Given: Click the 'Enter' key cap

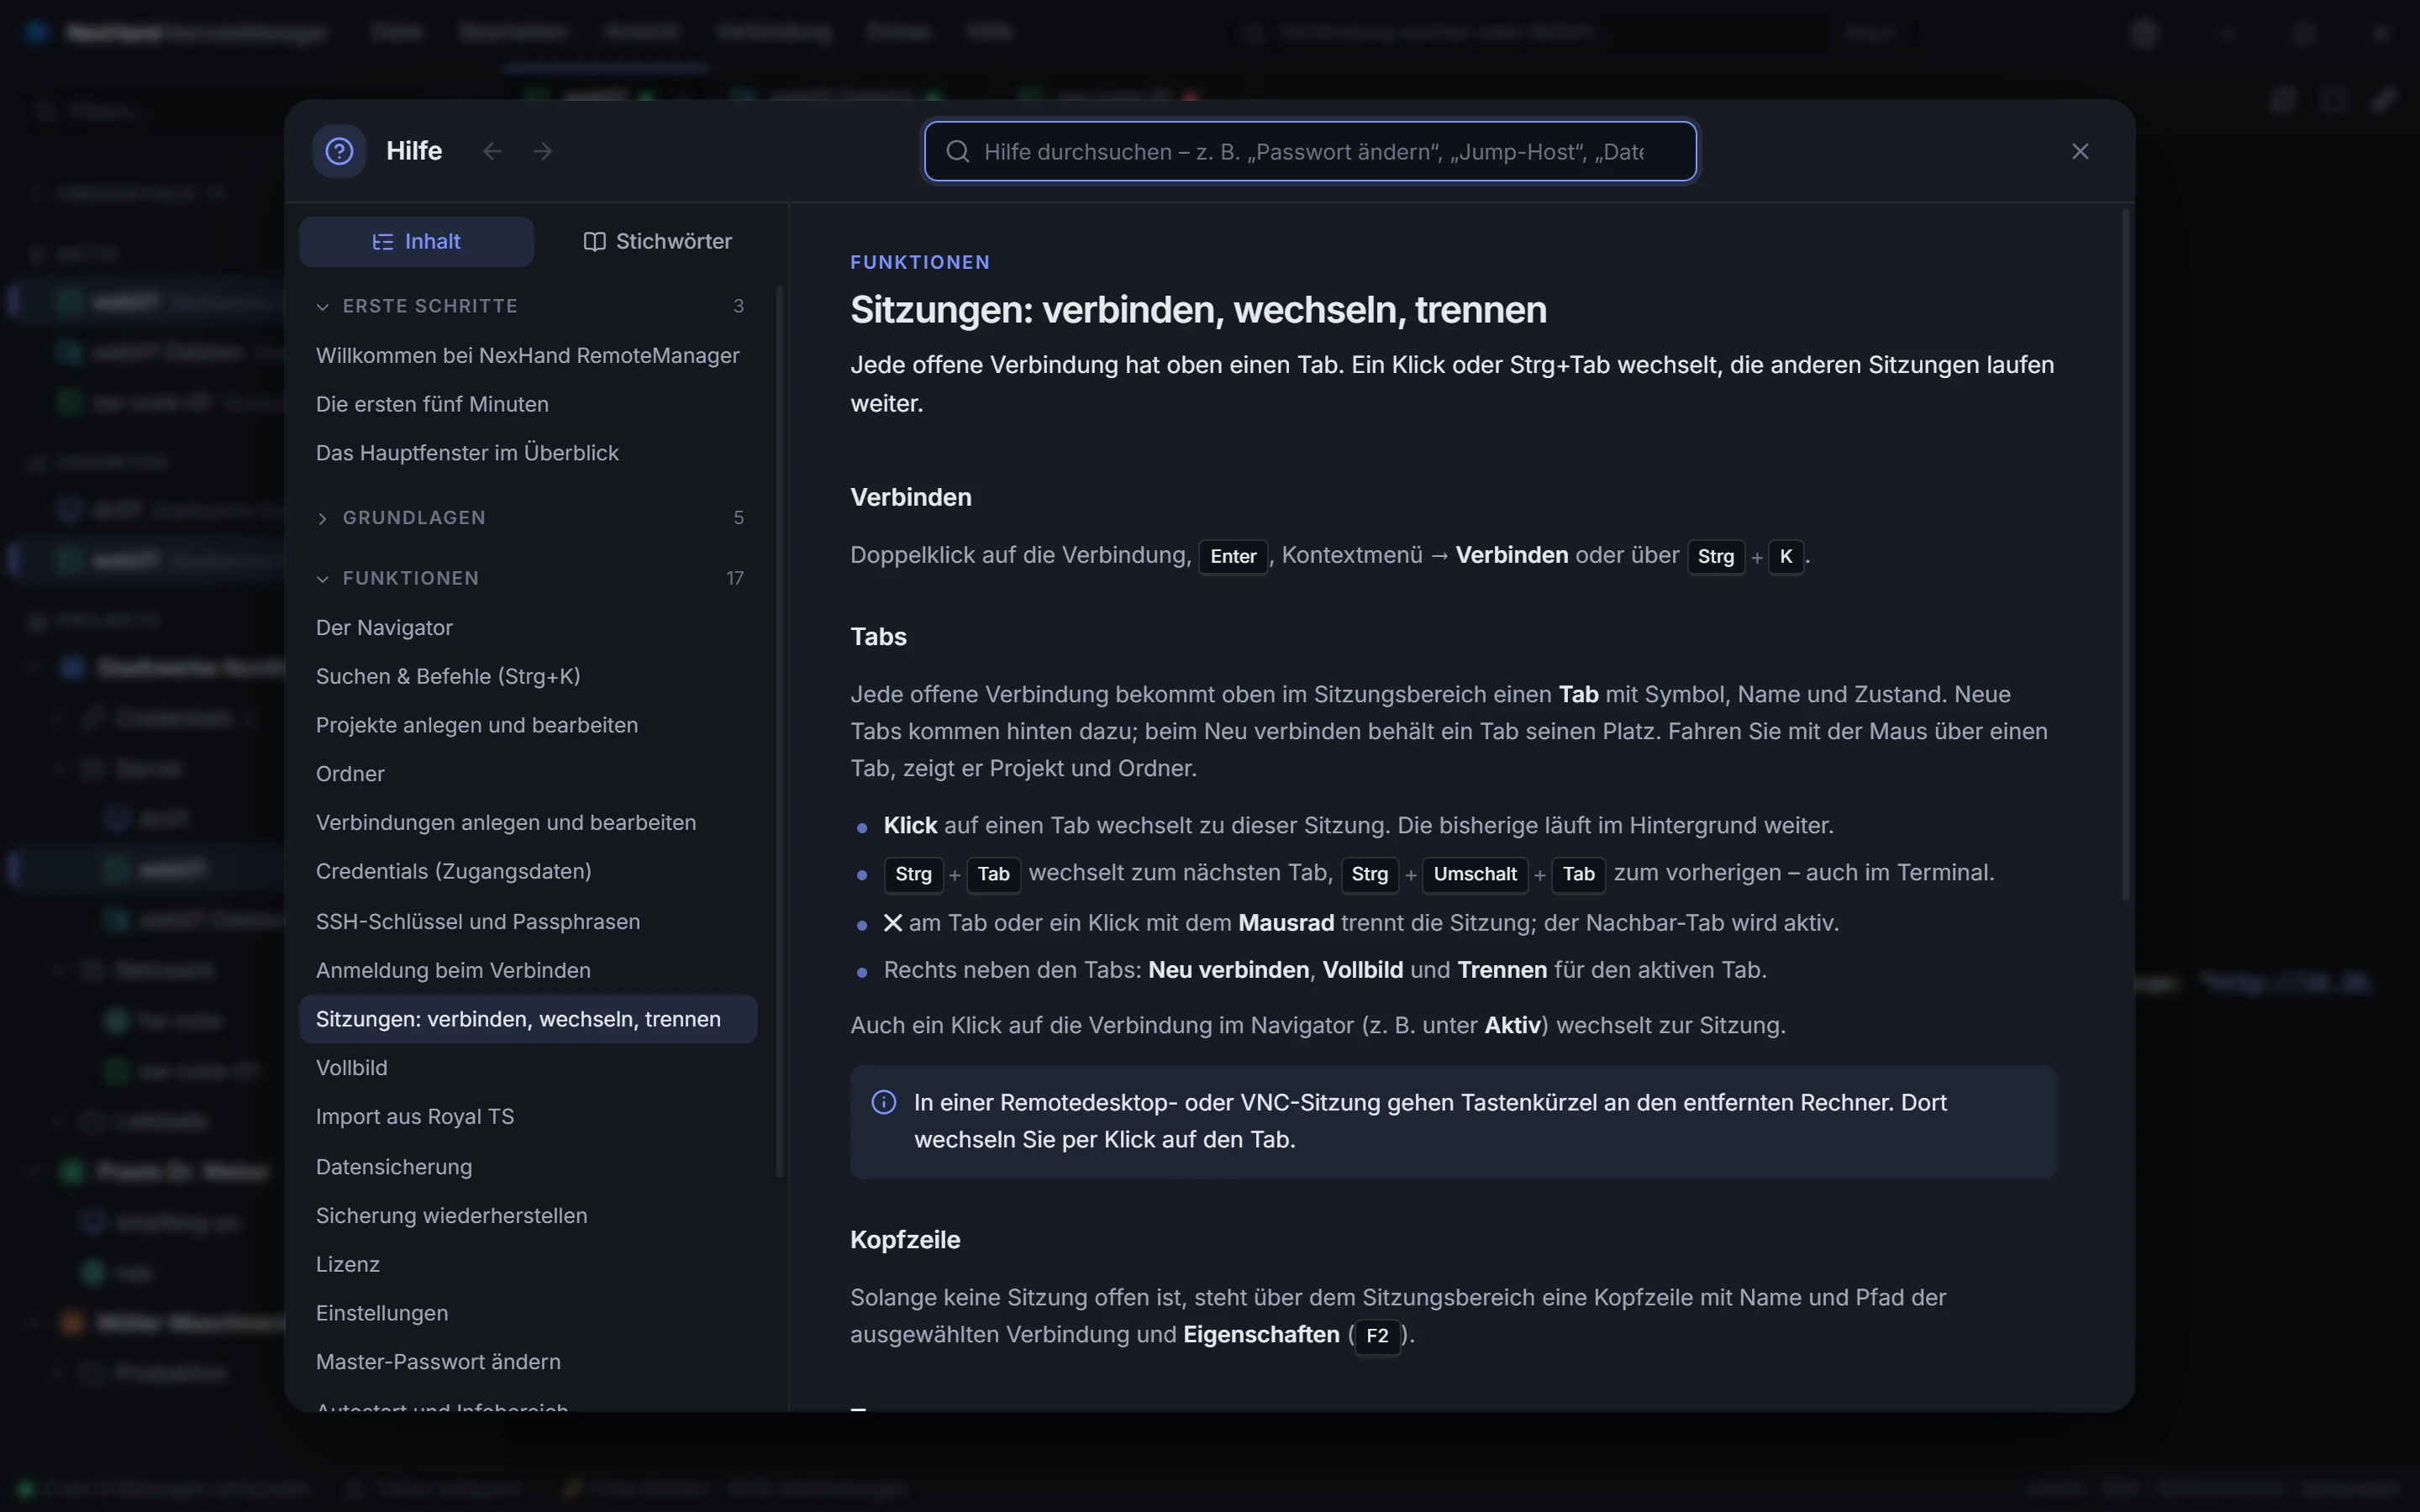Looking at the screenshot, I should click(x=1233, y=556).
